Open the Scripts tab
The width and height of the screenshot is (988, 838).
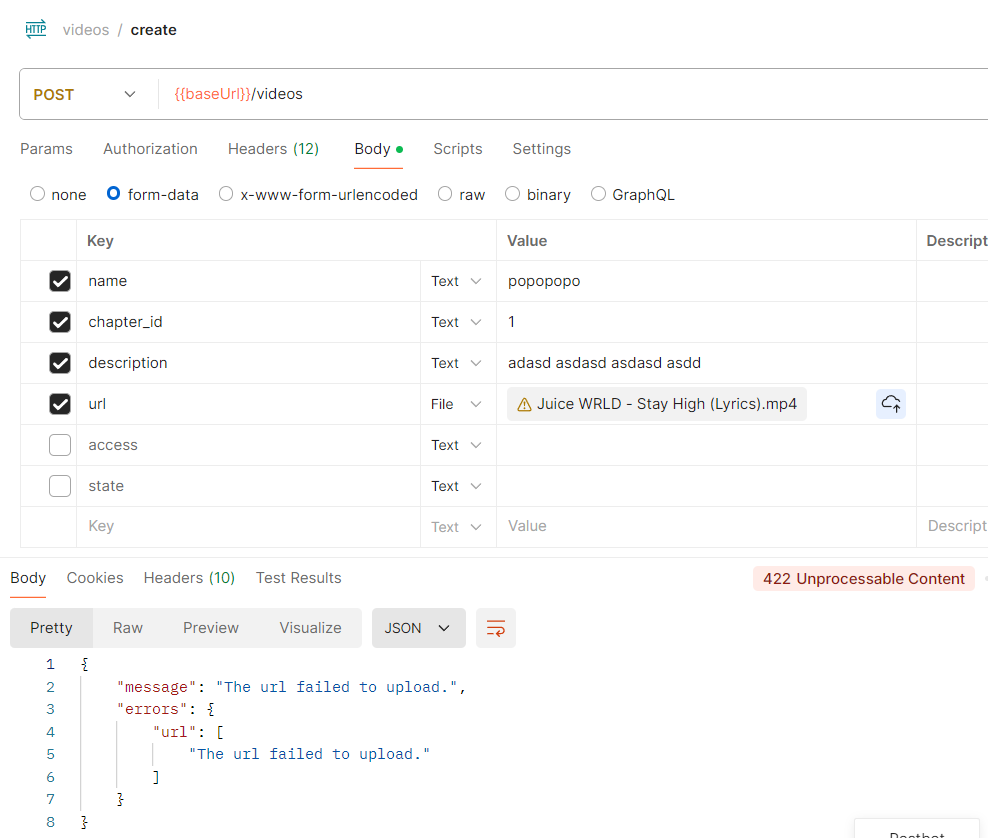457,149
